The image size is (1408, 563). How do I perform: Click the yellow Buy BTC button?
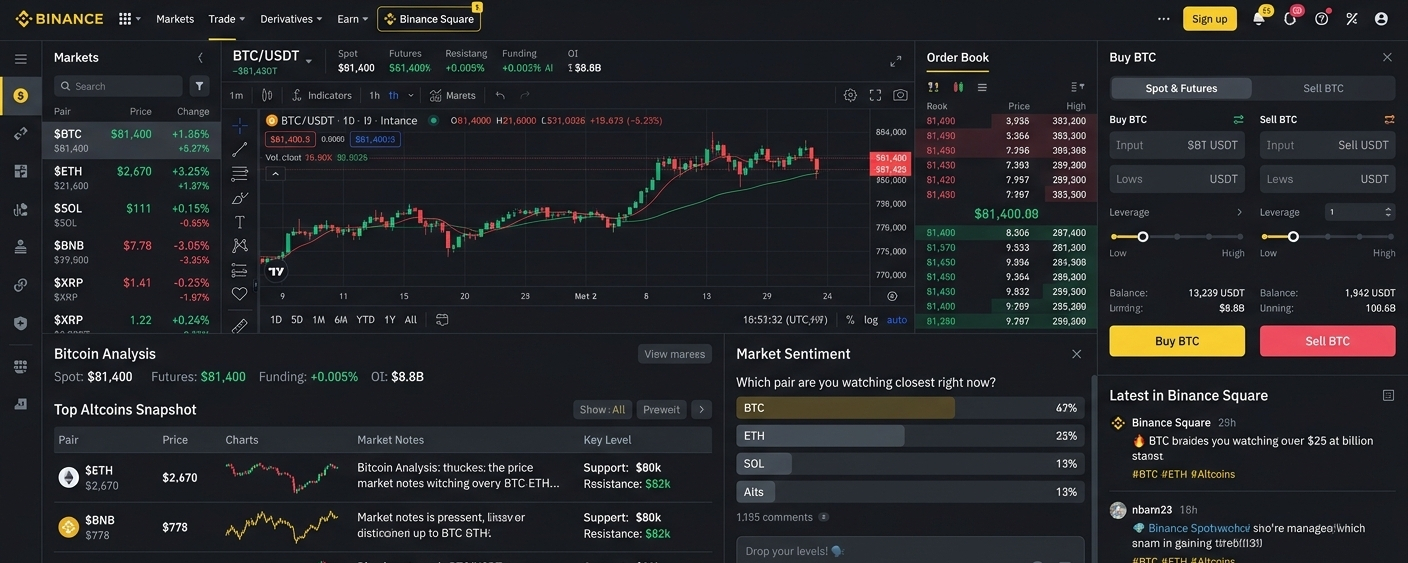click(x=1177, y=341)
